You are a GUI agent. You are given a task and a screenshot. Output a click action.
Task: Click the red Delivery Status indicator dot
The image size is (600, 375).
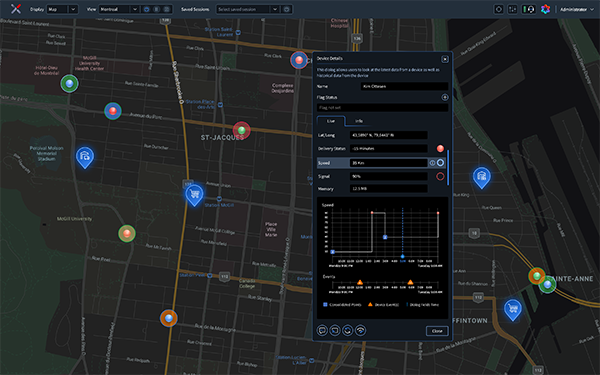click(x=440, y=148)
